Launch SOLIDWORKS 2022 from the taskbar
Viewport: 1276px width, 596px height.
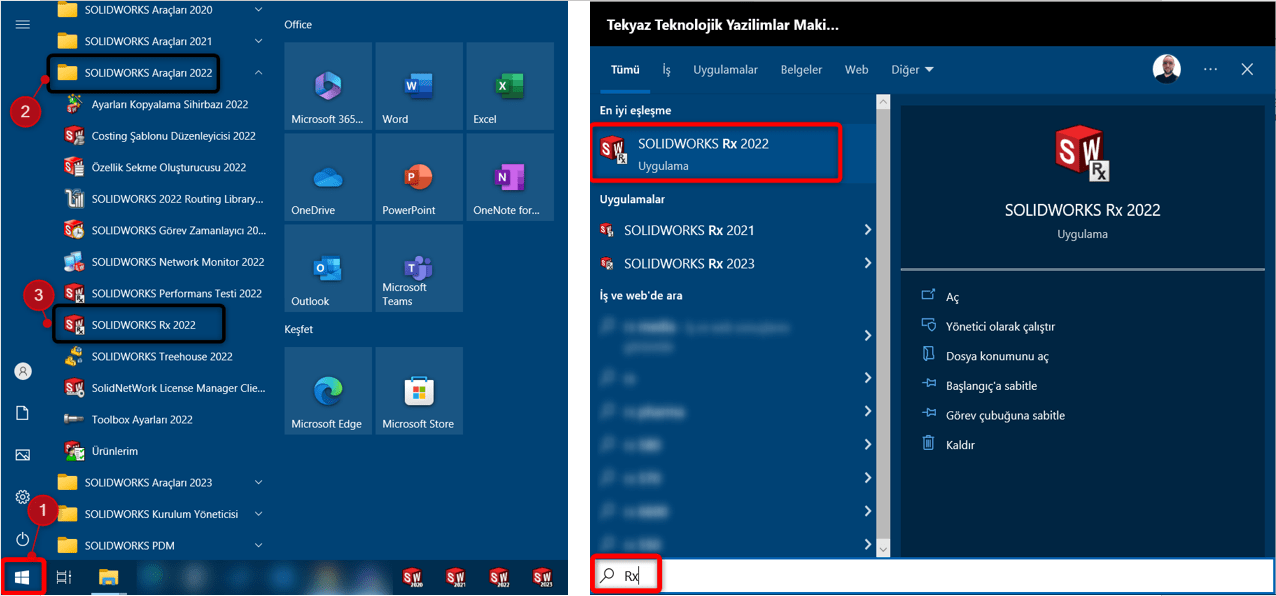point(499,577)
